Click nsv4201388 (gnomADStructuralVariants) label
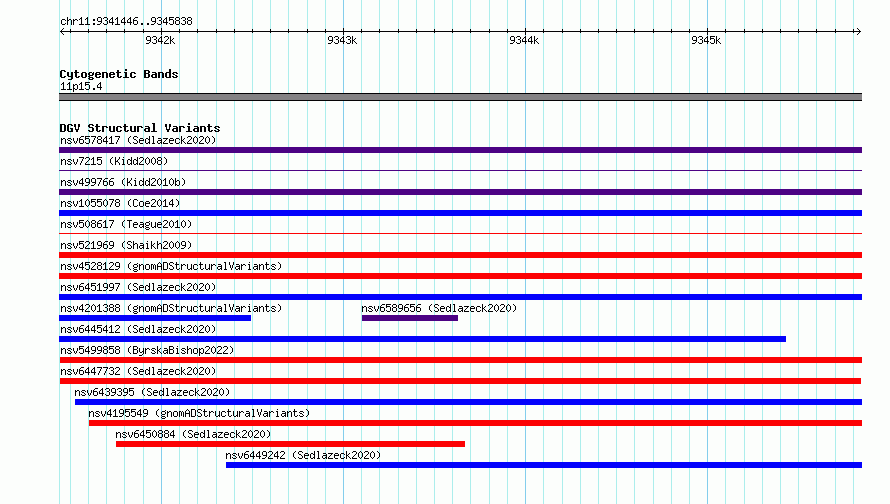Image resolution: width=890 pixels, height=504 pixels. 171,308
